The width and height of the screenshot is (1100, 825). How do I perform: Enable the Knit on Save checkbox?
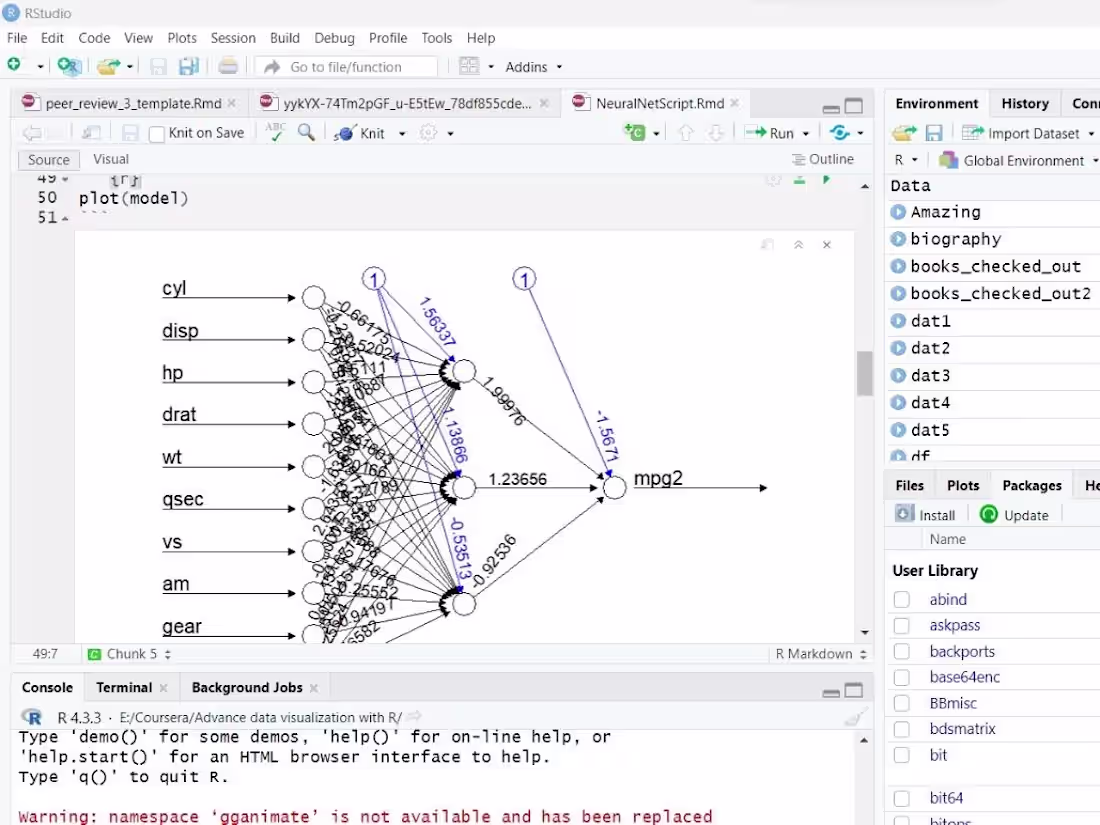[157, 132]
